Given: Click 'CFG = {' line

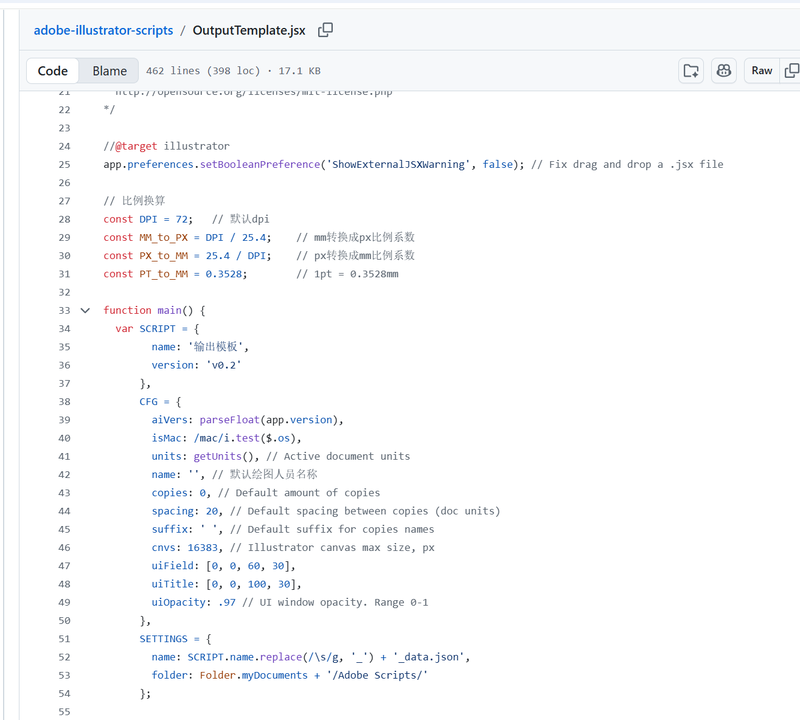Looking at the screenshot, I should pos(160,402).
